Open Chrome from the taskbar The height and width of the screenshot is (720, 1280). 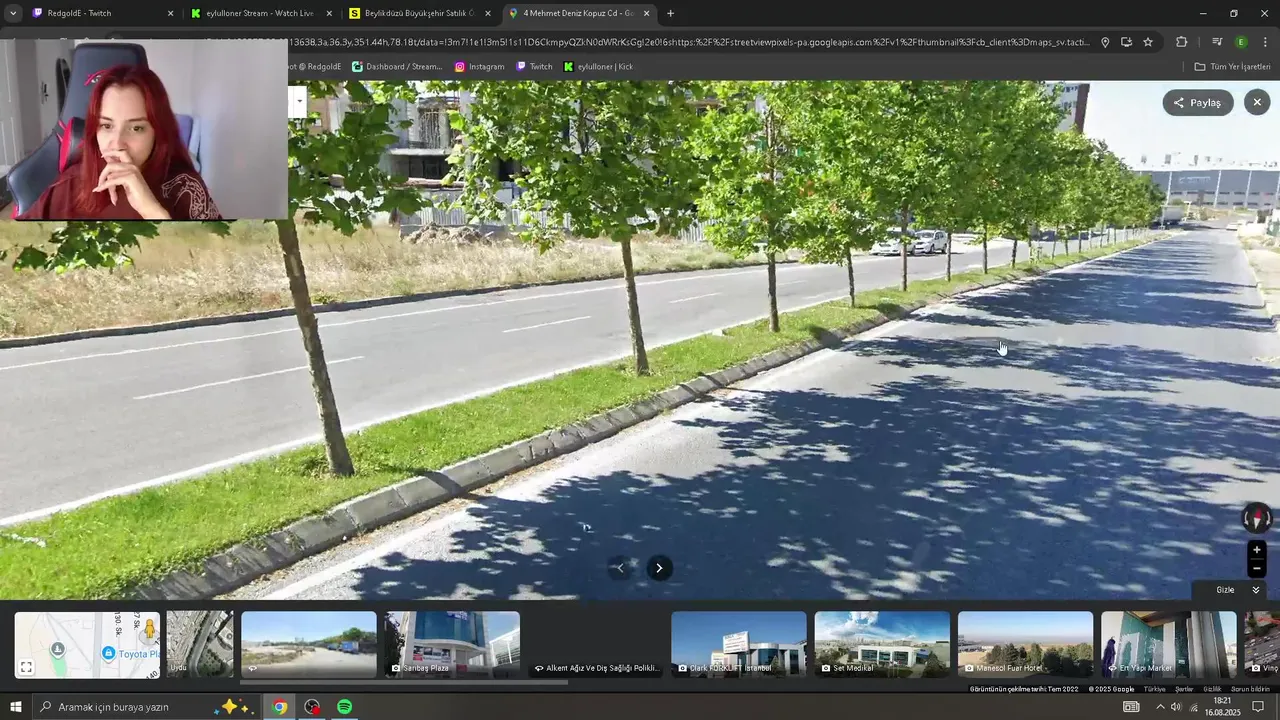click(x=280, y=707)
